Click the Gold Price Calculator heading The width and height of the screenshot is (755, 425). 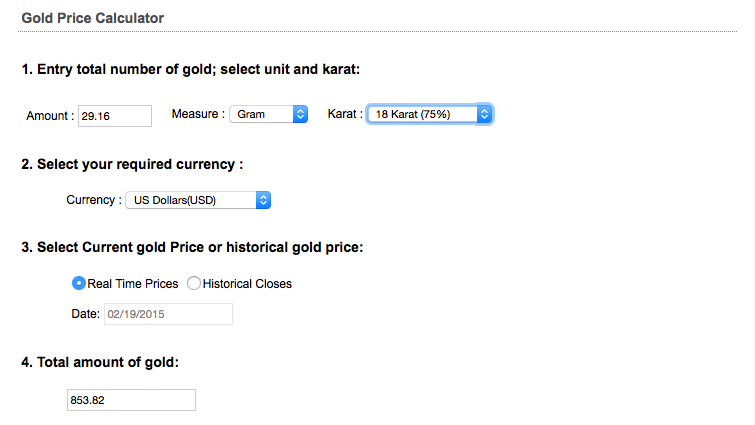pyautogui.click(x=93, y=18)
